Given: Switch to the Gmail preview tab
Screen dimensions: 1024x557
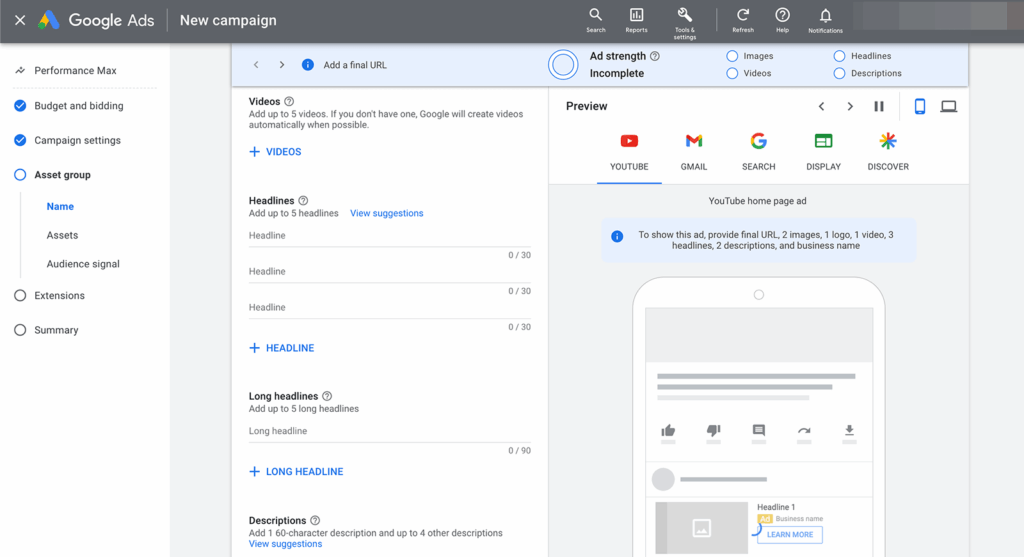Looking at the screenshot, I should [x=694, y=151].
